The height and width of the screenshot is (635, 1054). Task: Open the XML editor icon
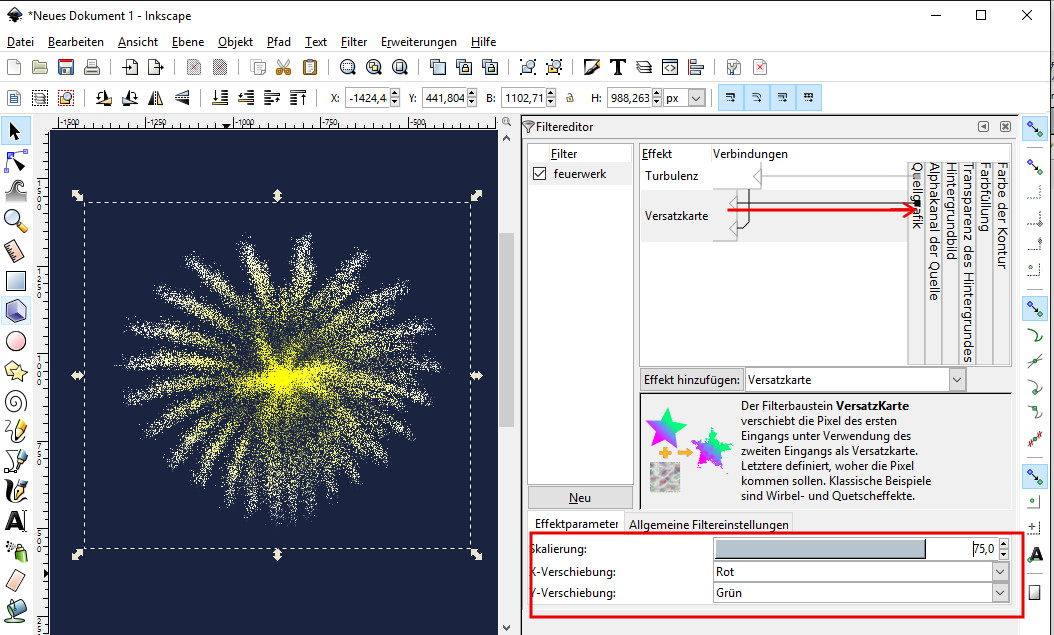pos(670,67)
